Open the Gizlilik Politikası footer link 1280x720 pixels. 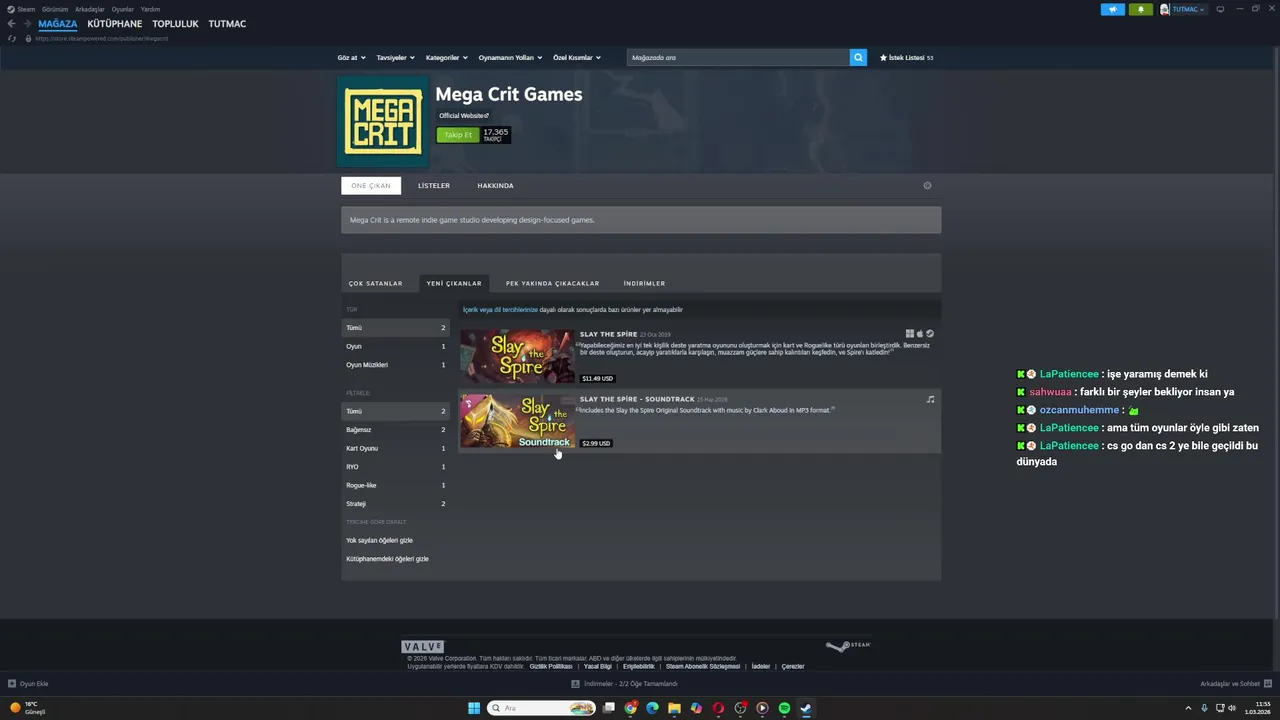pyautogui.click(x=551, y=666)
